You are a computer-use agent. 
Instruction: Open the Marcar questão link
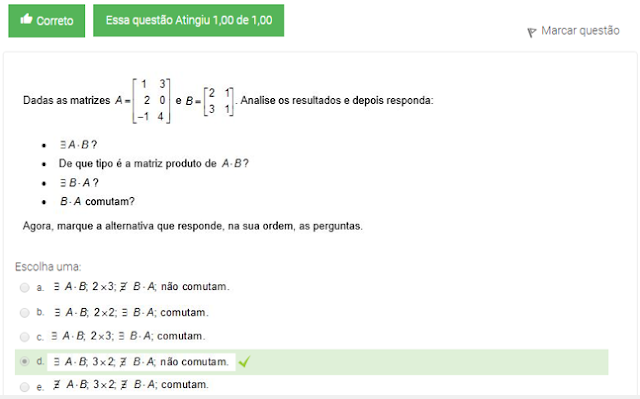(x=580, y=31)
